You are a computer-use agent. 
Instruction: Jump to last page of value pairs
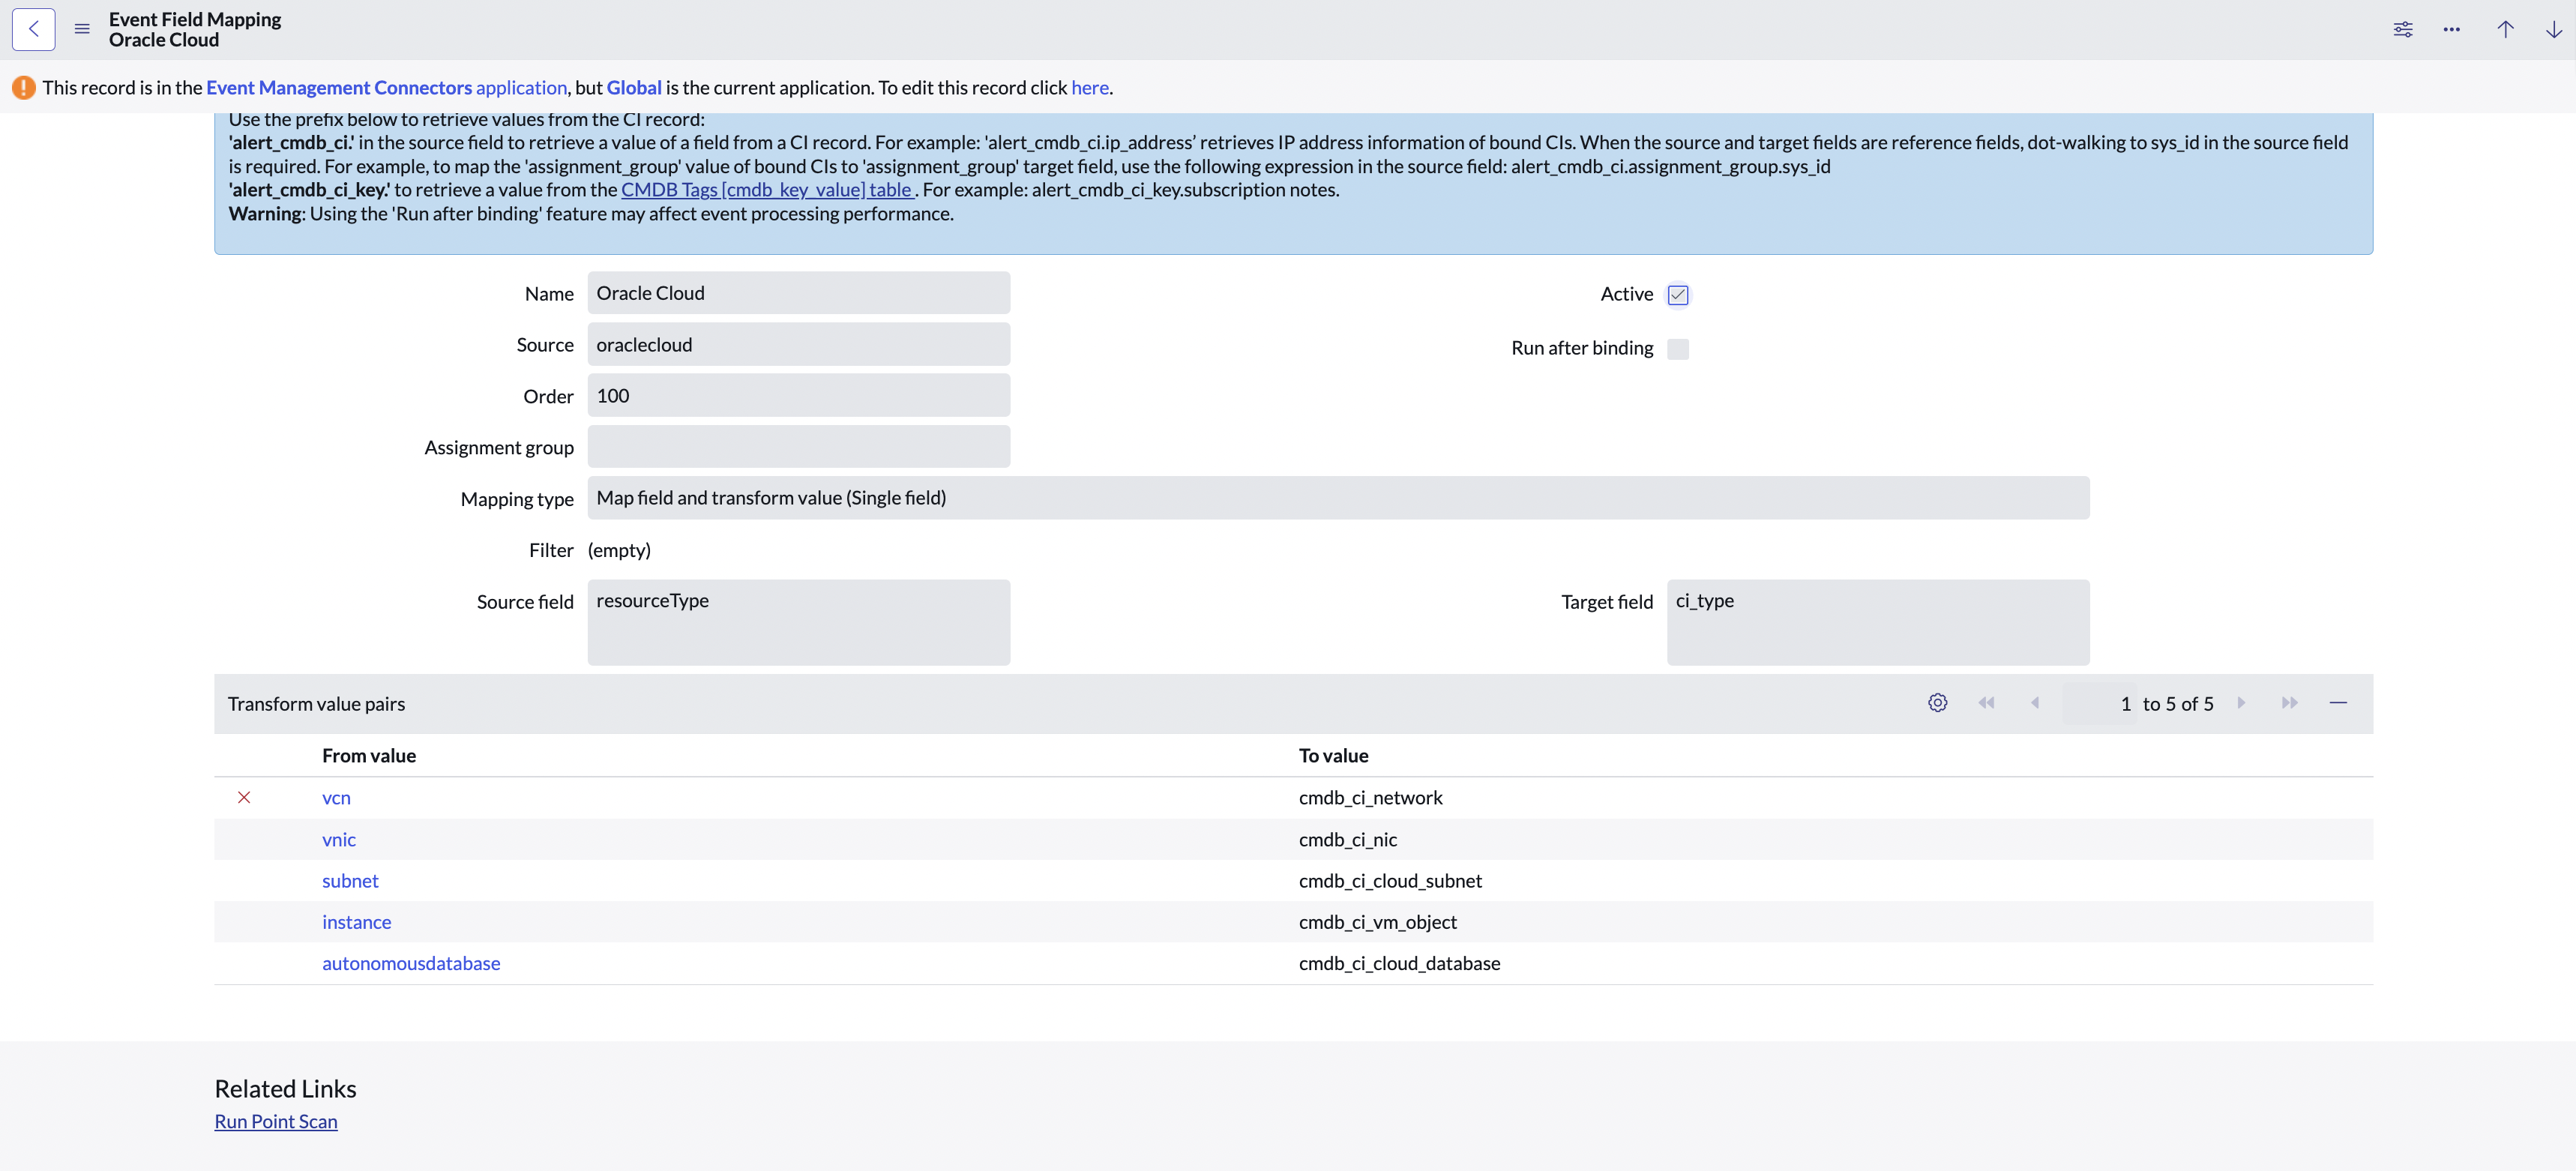[x=2290, y=703]
